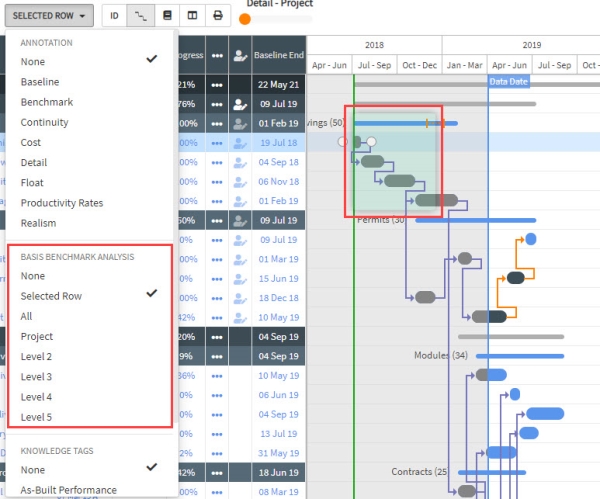Click the print icon

coord(218,16)
